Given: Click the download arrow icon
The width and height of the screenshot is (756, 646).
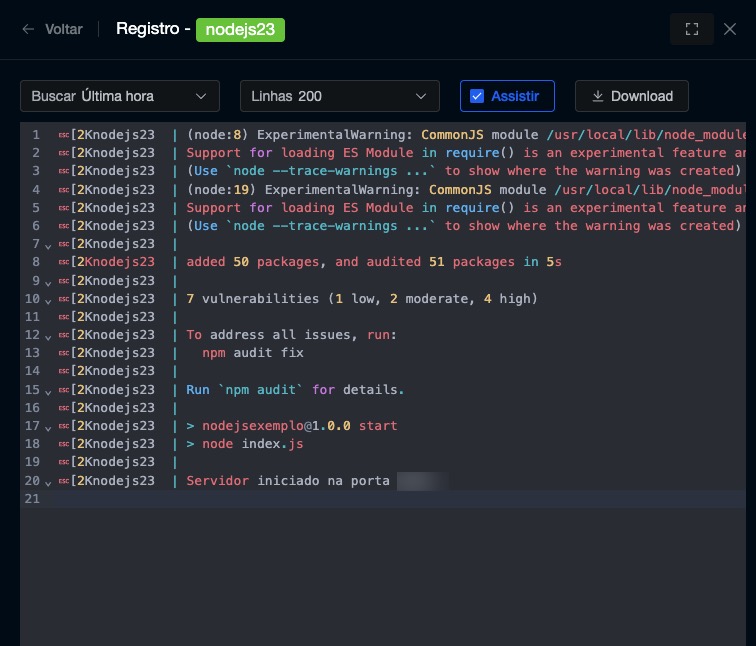Looking at the screenshot, I should tap(597, 96).
